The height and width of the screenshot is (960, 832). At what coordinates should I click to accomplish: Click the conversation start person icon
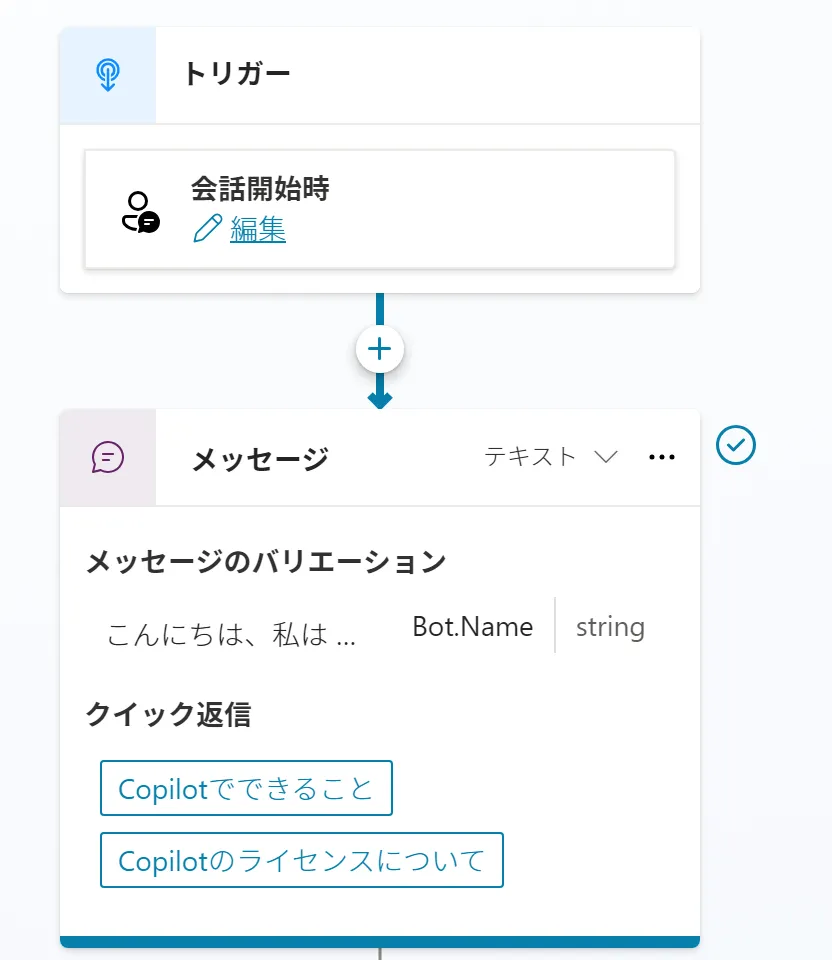click(139, 211)
